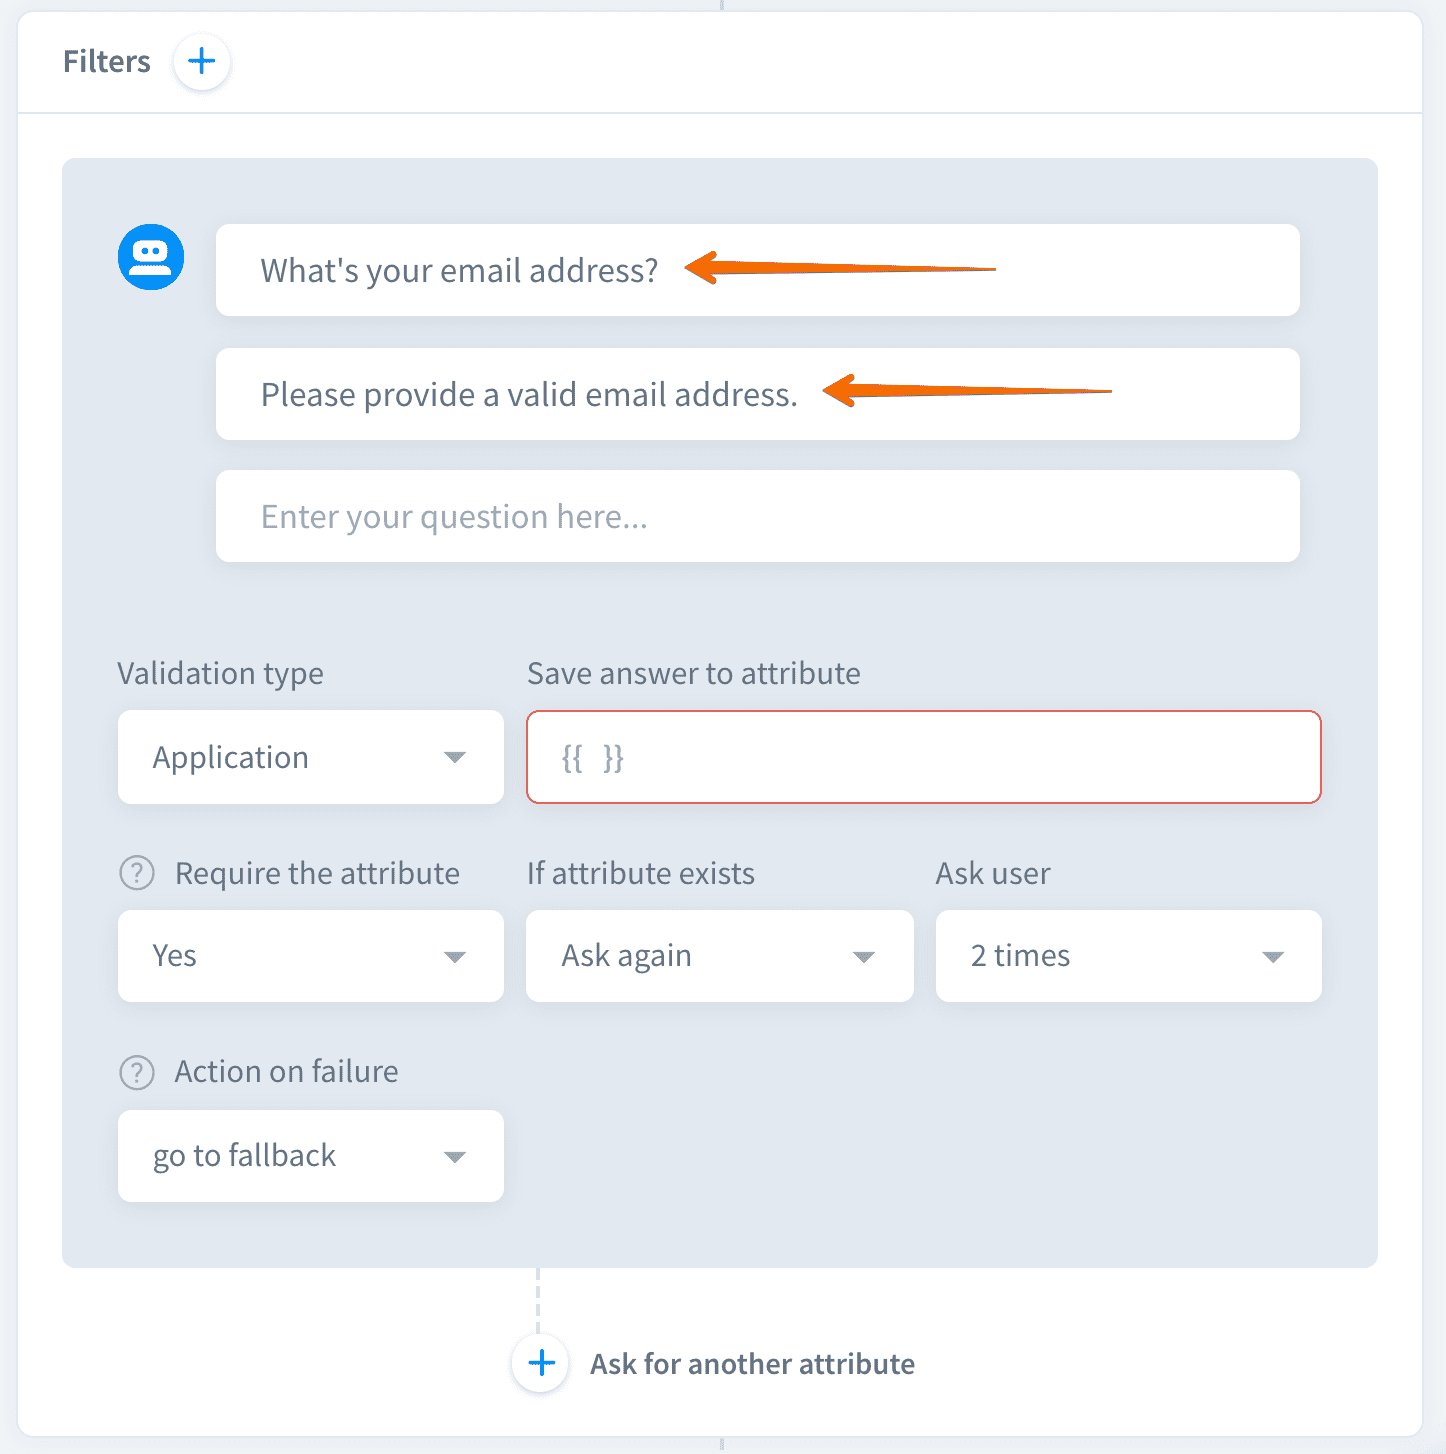Click the blue bot avatar icon
The image size is (1446, 1454).
click(151, 257)
